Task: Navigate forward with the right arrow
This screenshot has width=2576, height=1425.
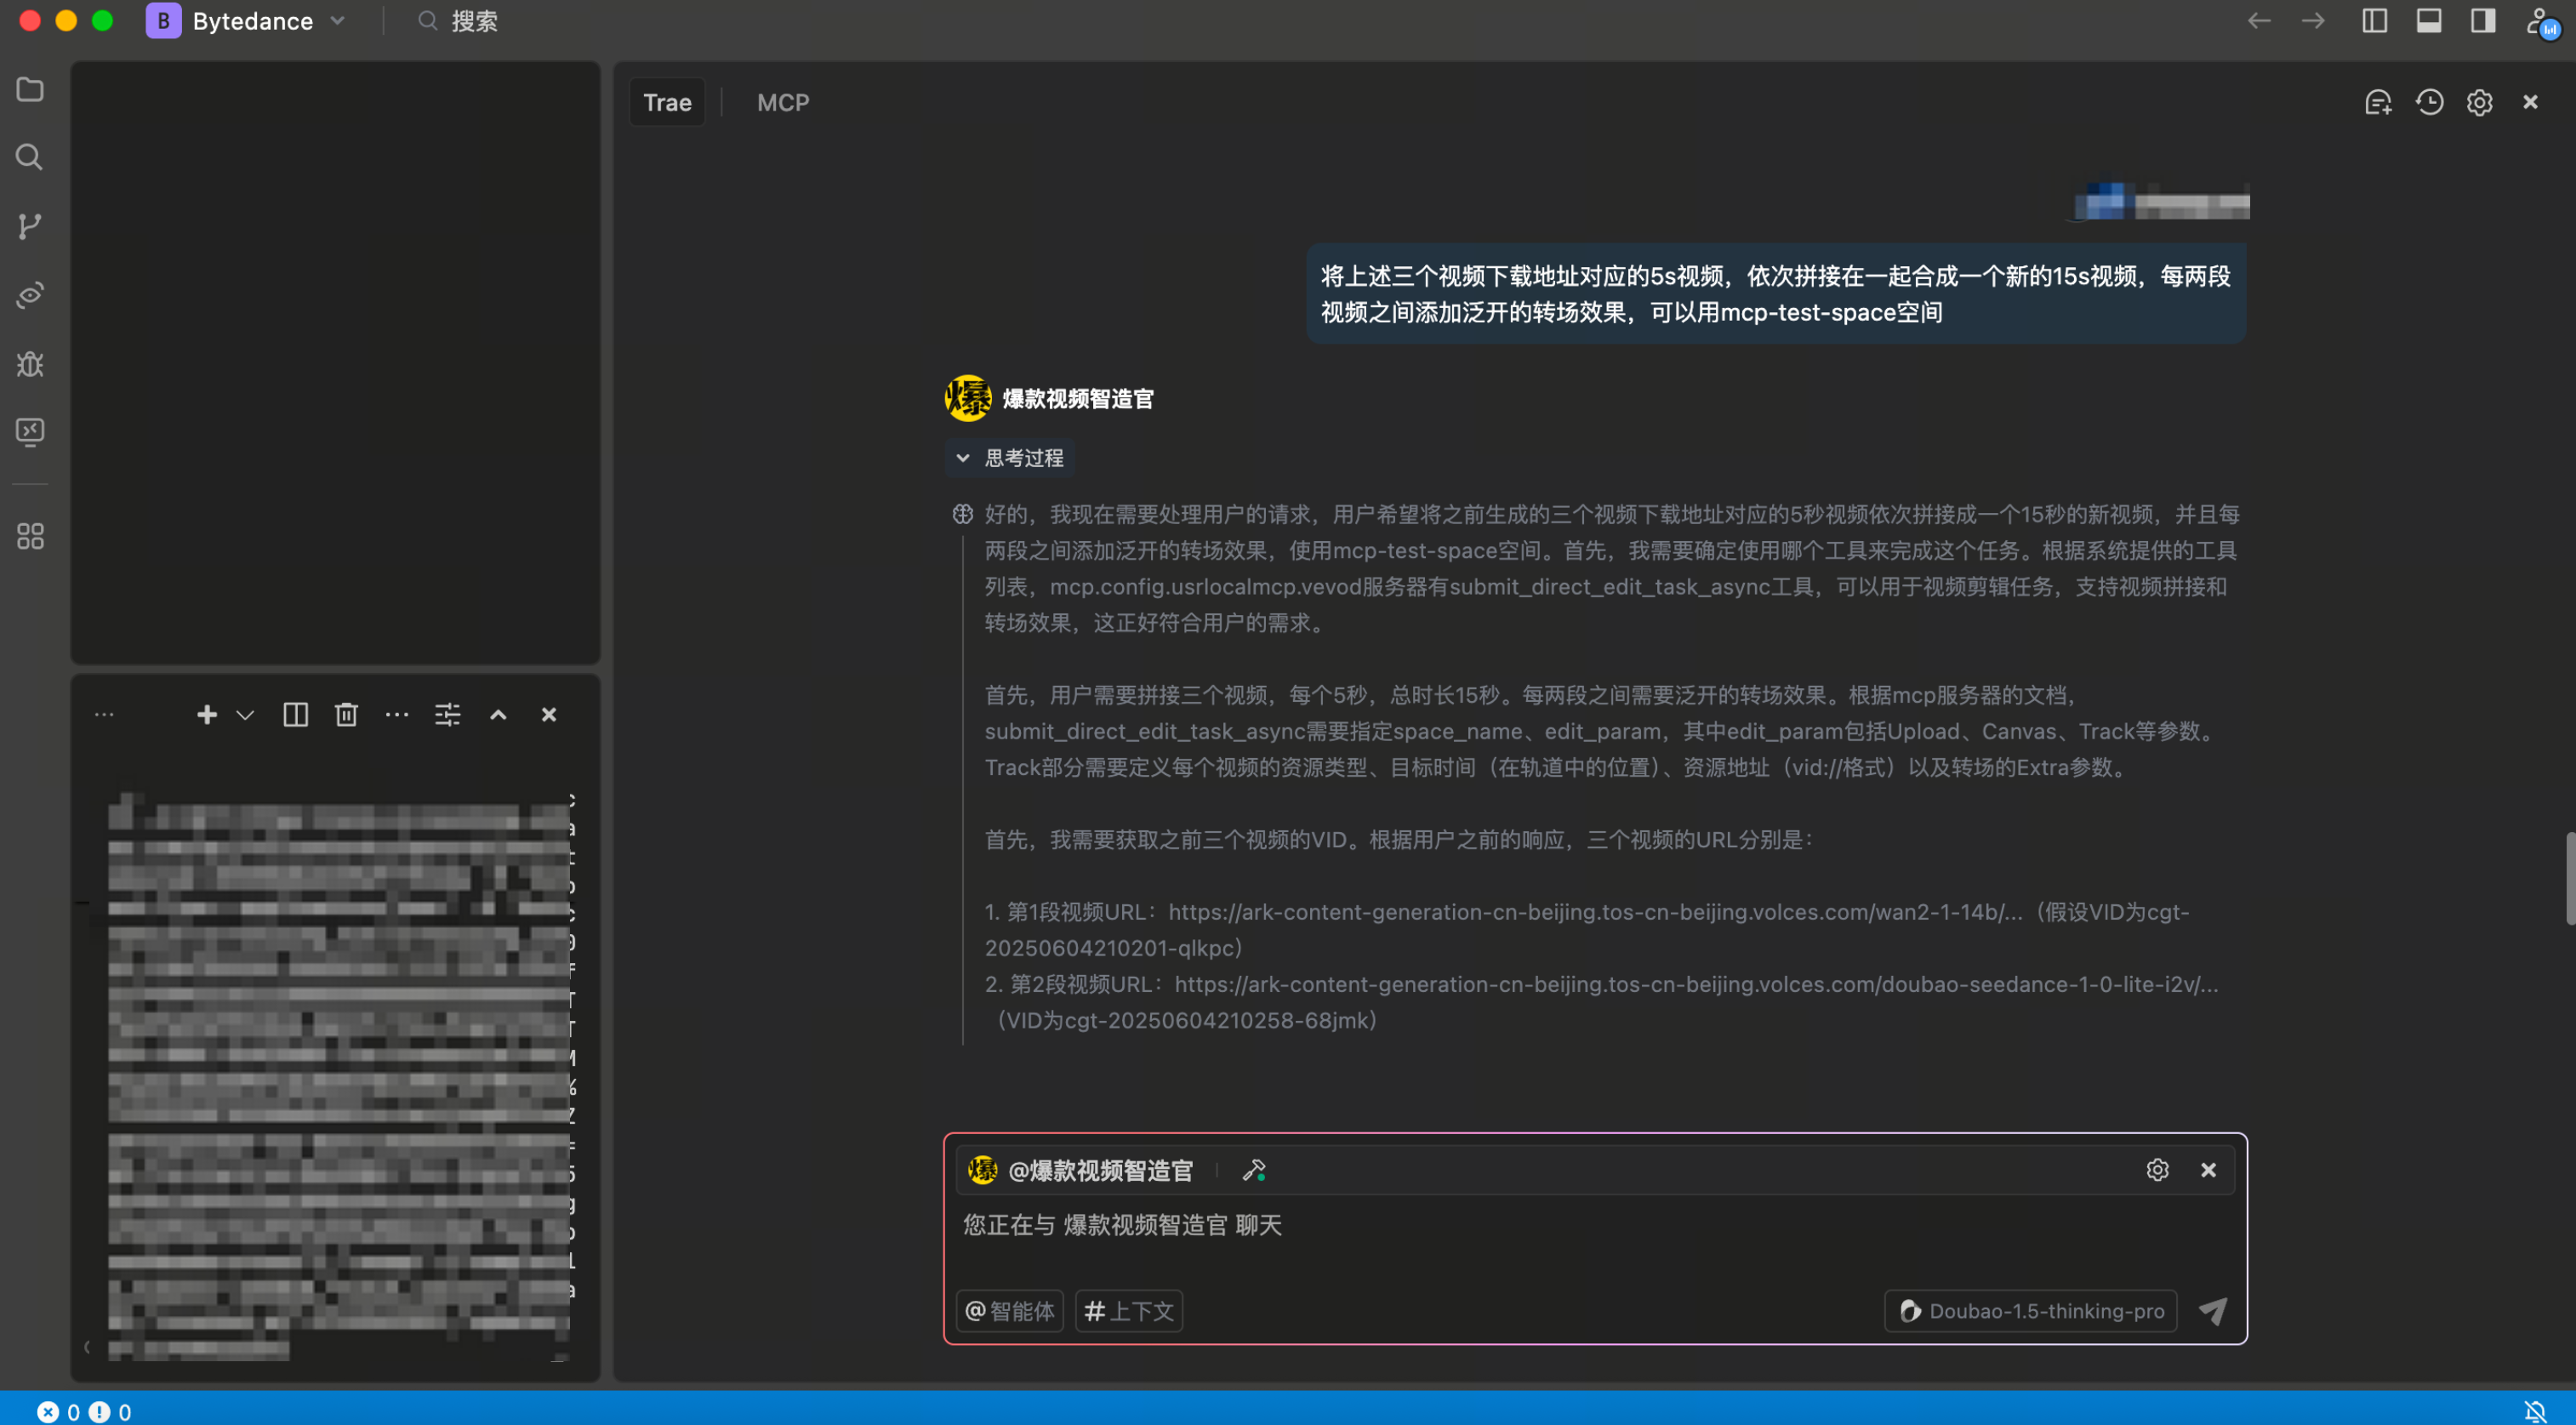Action: point(2314,21)
